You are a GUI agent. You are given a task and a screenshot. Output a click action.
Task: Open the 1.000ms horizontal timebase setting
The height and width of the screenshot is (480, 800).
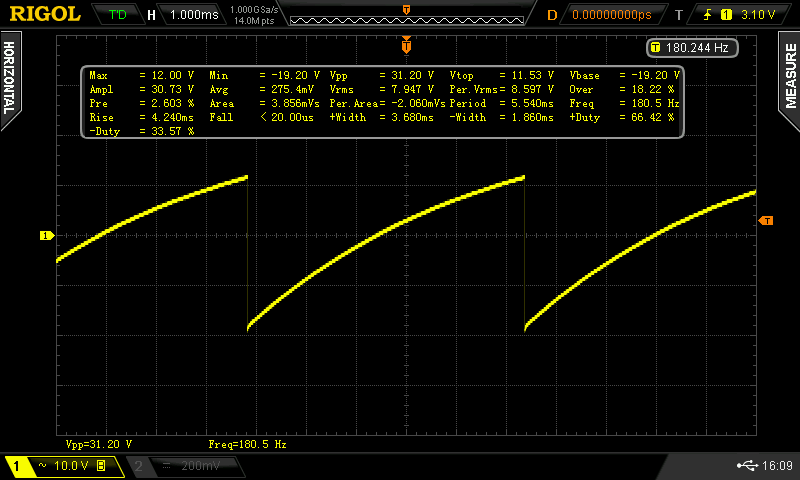(193, 15)
